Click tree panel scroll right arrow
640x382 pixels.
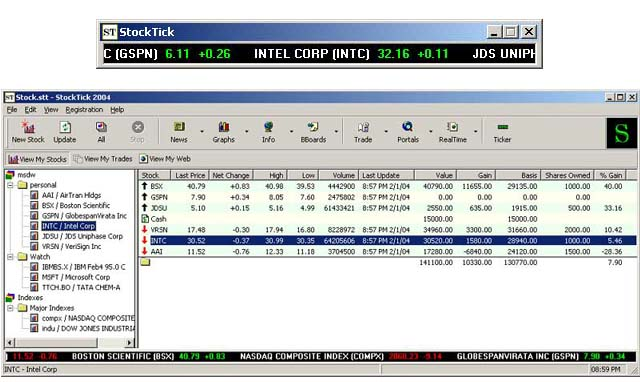(x=129, y=342)
